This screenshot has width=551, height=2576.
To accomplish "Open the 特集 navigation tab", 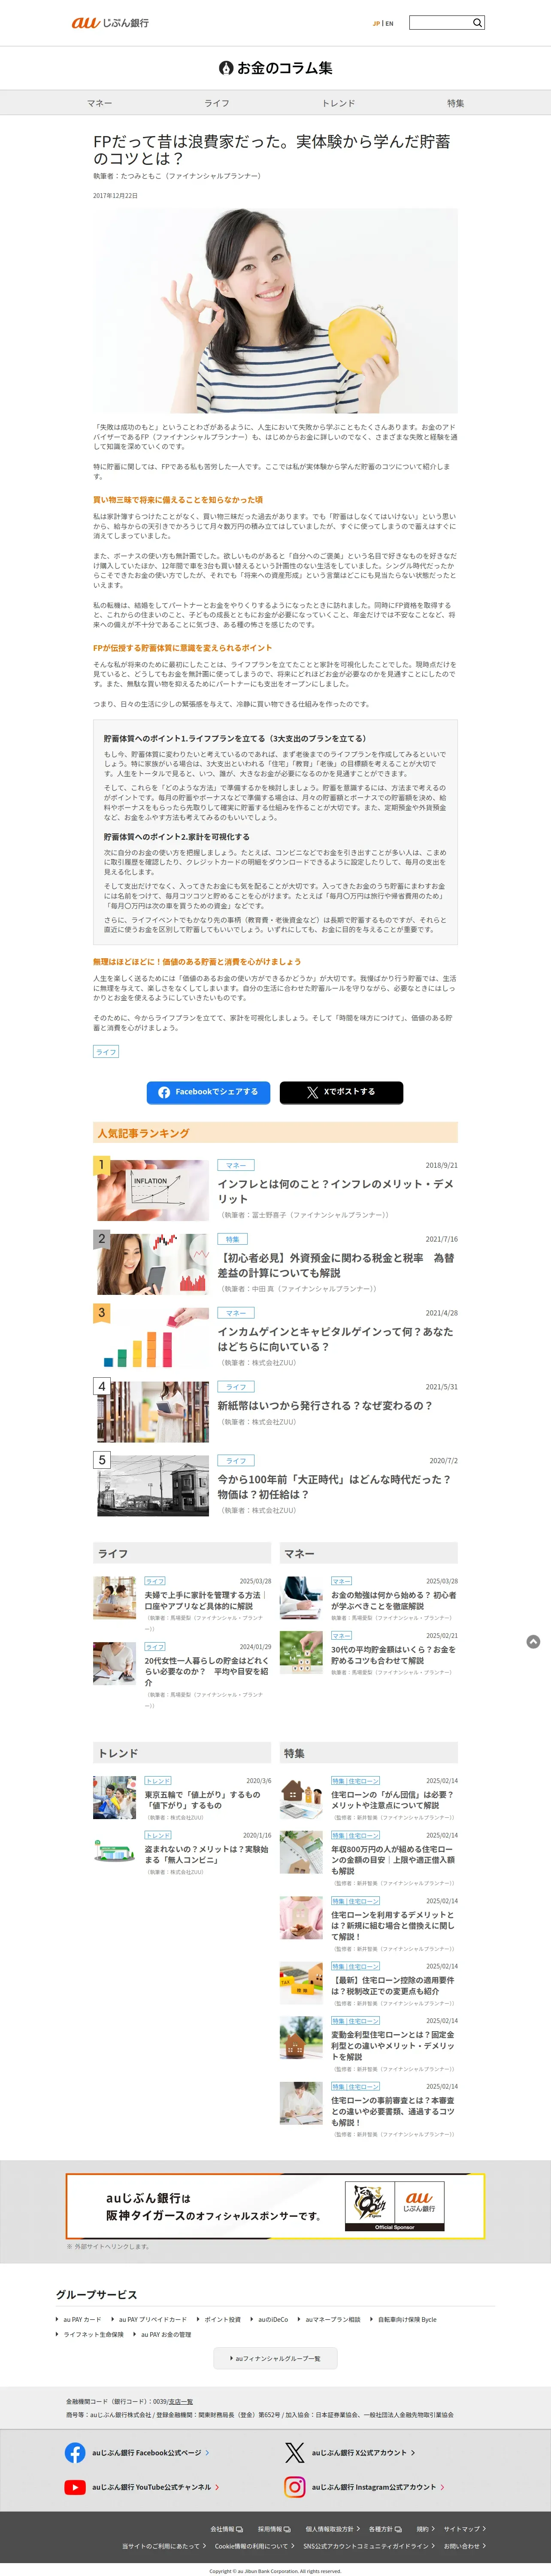I will (455, 103).
